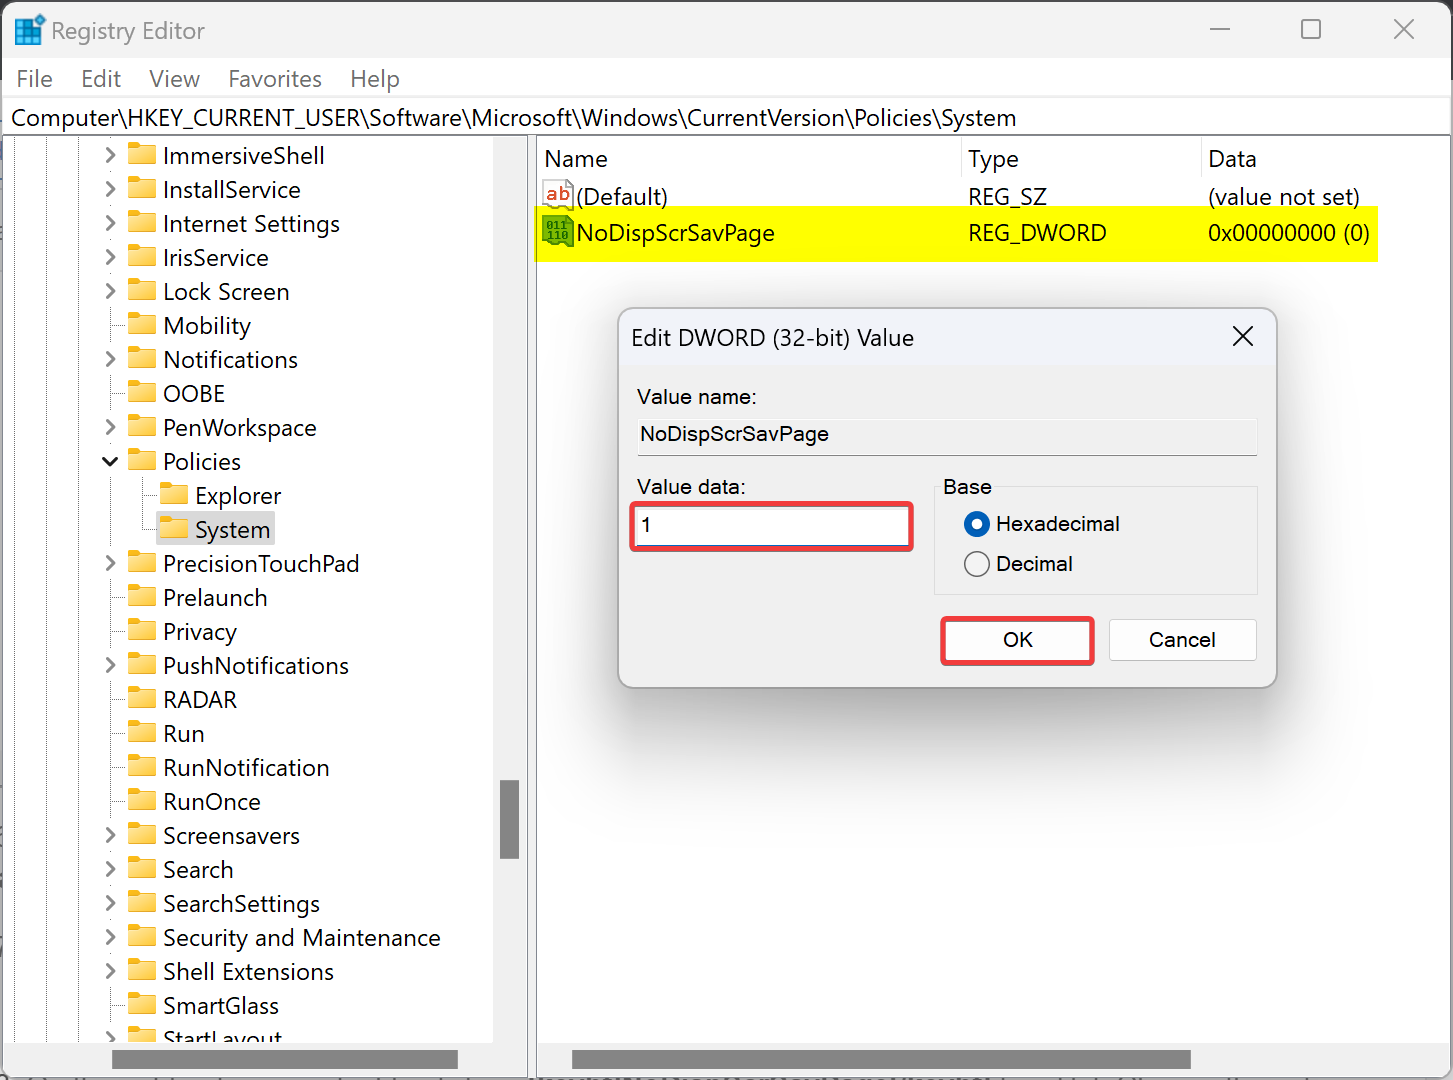Expand the Shell Extensions key
The image size is (1453, 1080).
pyautogui.click(x=110, y=971)
